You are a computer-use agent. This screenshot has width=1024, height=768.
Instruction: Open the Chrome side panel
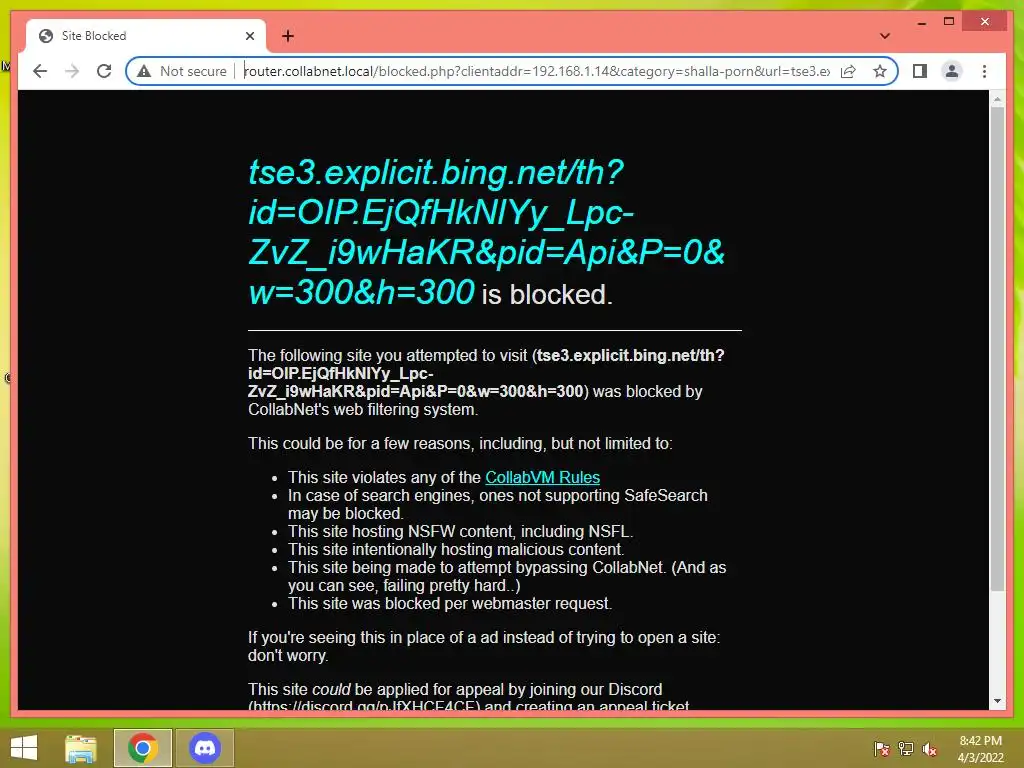coord(920,71)
